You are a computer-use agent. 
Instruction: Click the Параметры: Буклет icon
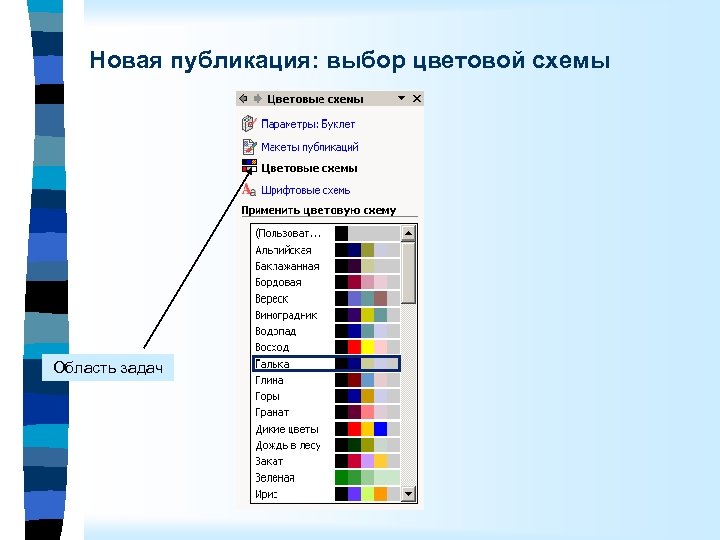pyautogui.click(x=249, y=124)
